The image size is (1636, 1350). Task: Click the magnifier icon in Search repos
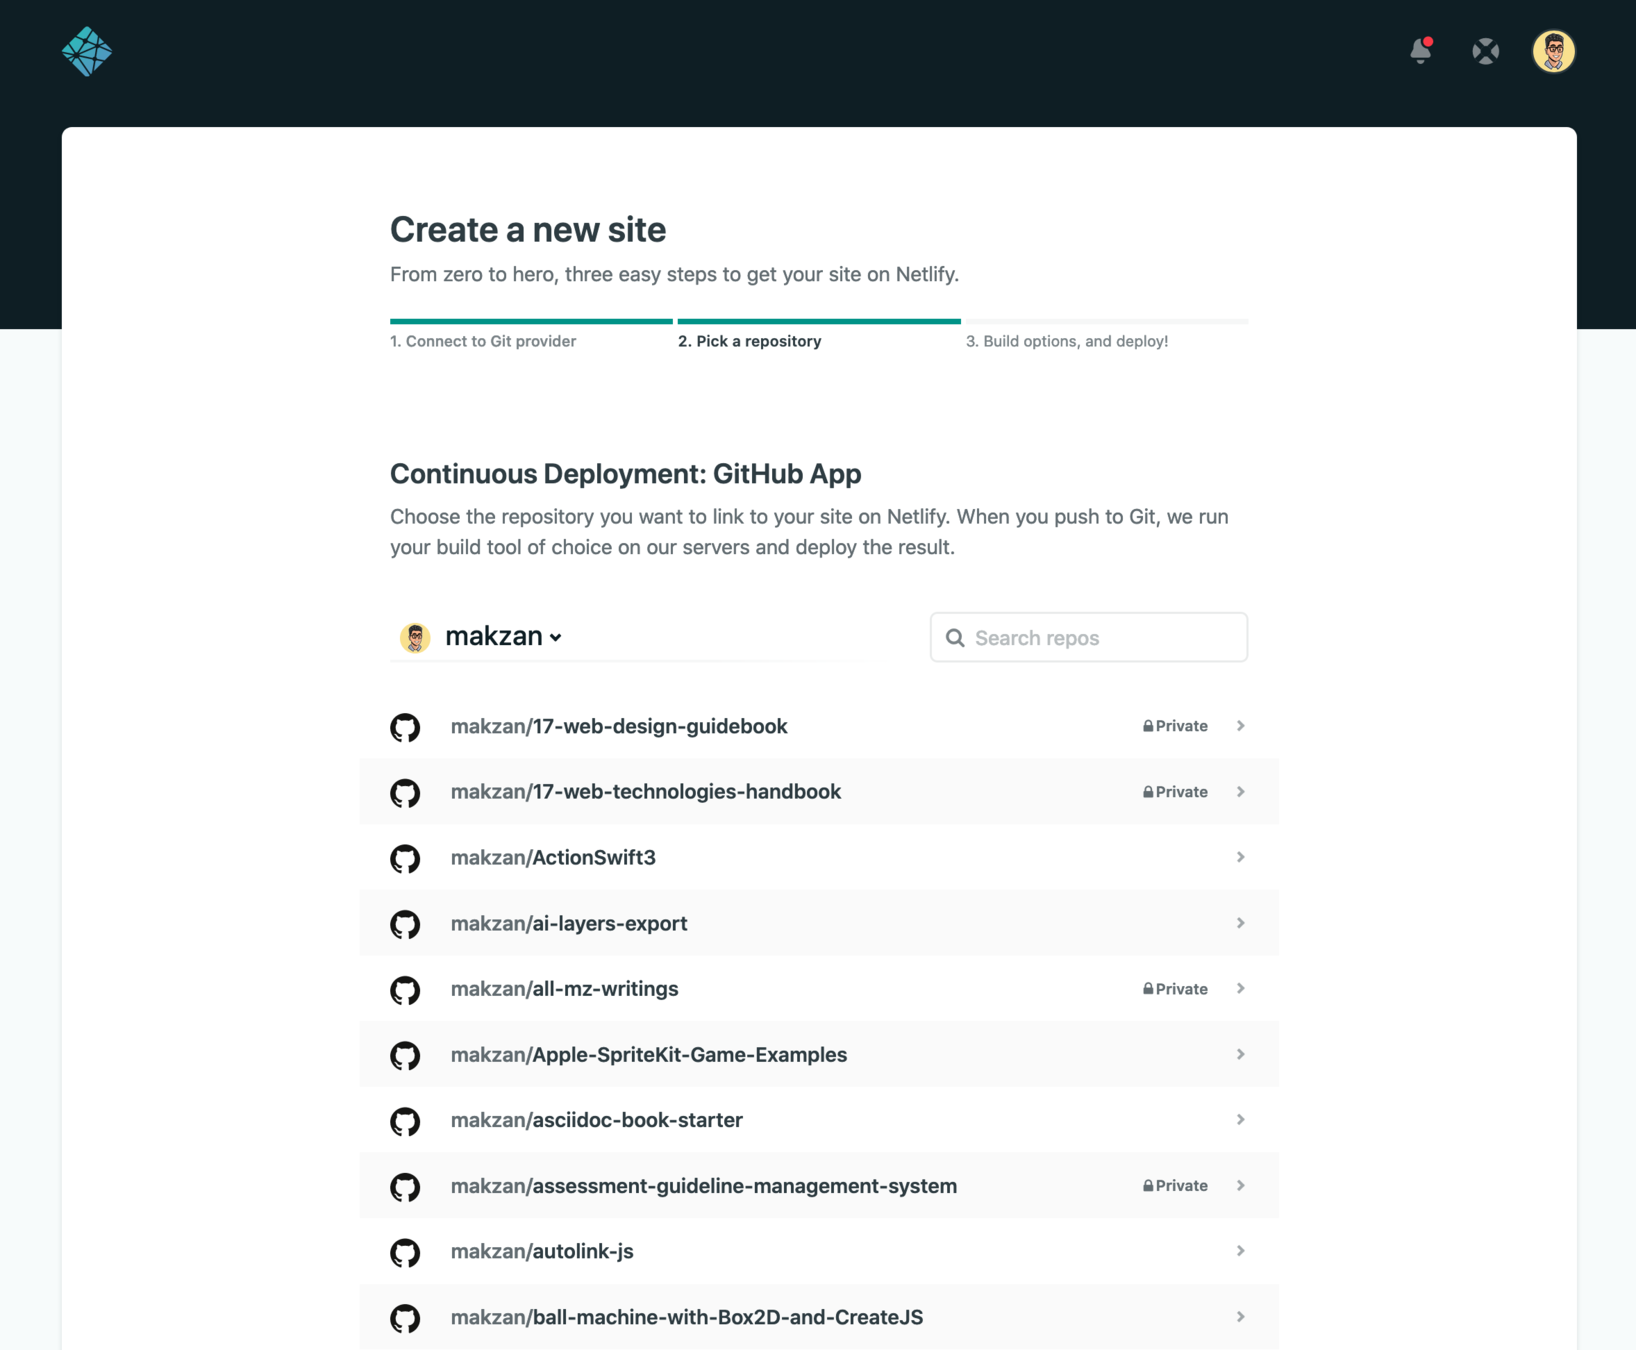coord(955,638)
